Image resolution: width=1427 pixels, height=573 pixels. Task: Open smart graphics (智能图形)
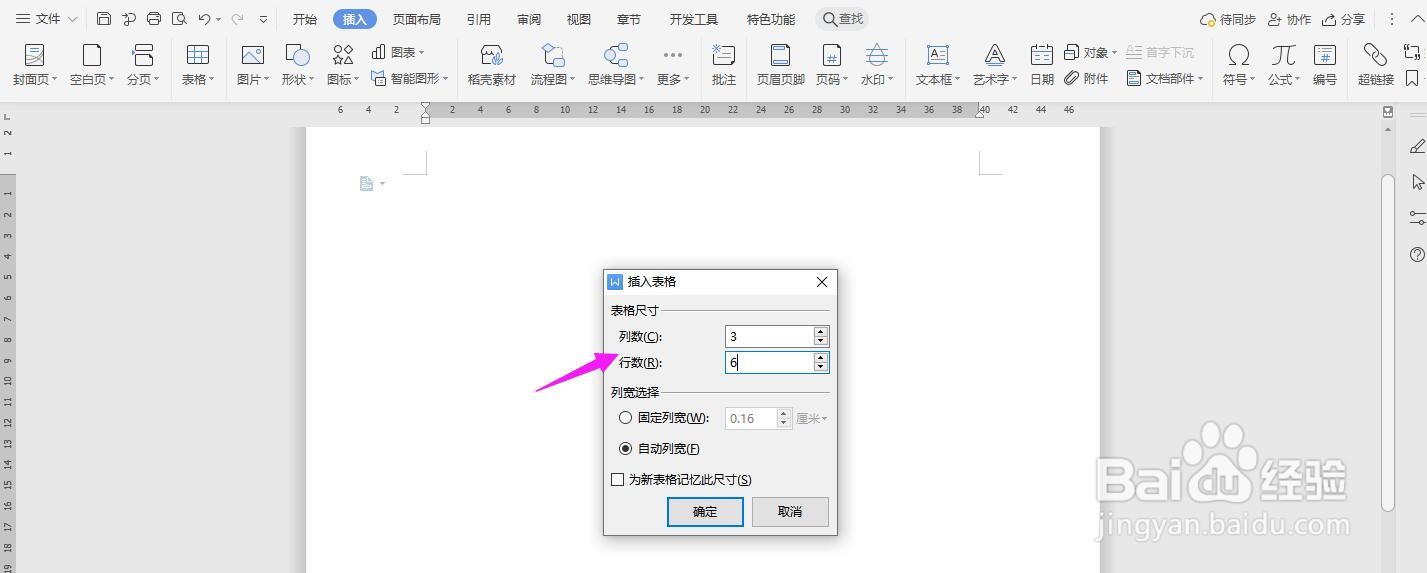pos(409,78)
